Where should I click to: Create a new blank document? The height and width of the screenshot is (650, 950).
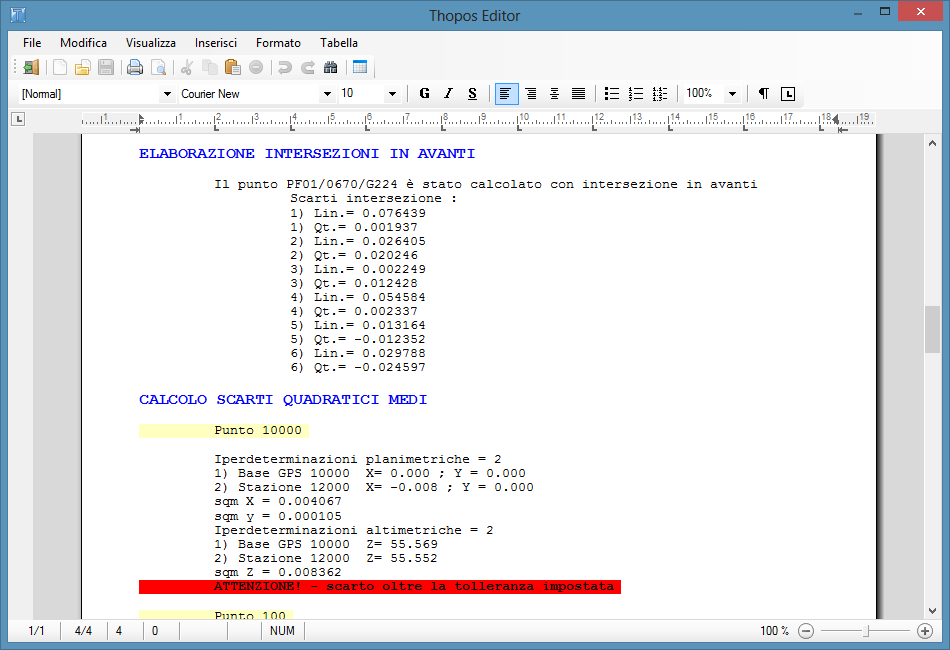[x=60, y=67]
